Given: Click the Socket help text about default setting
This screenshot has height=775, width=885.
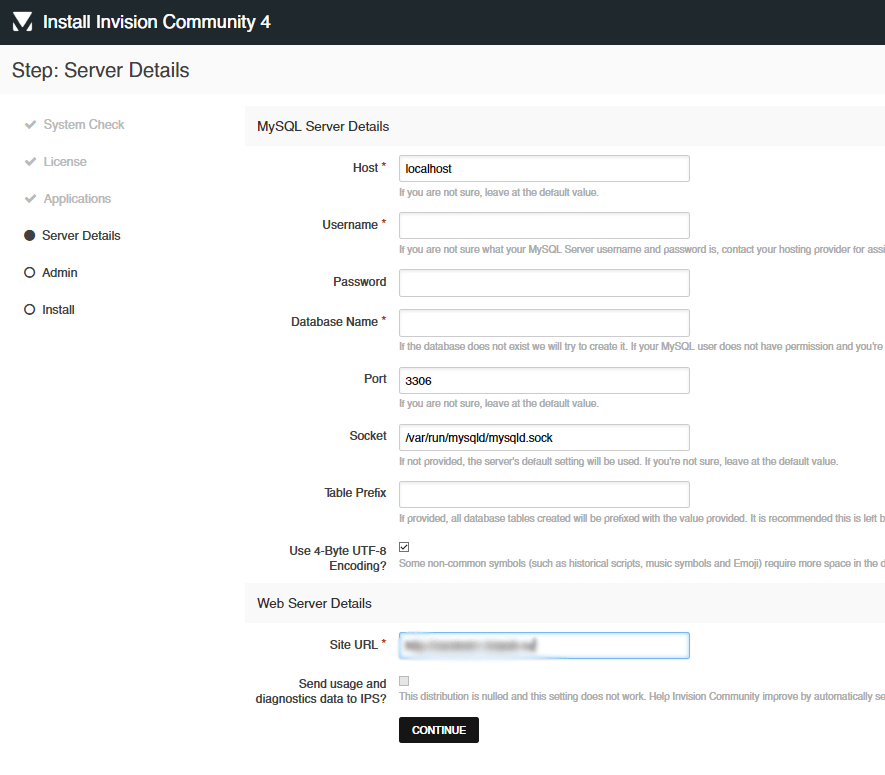Looking at the screenshot, I should 619,462.
